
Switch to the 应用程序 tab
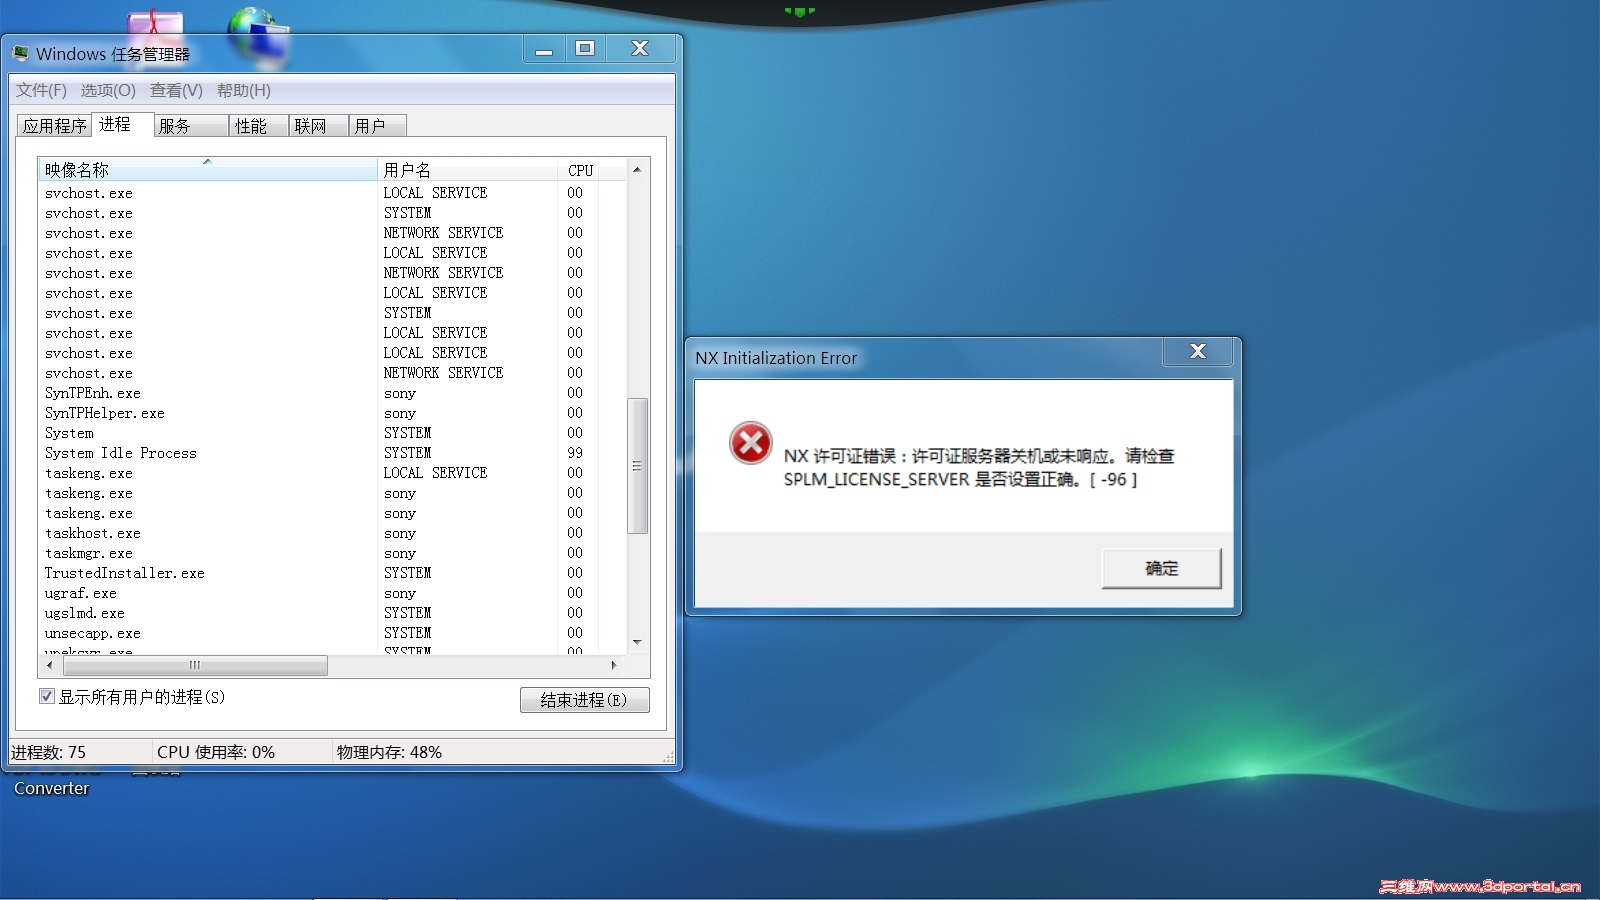[55, 125]
